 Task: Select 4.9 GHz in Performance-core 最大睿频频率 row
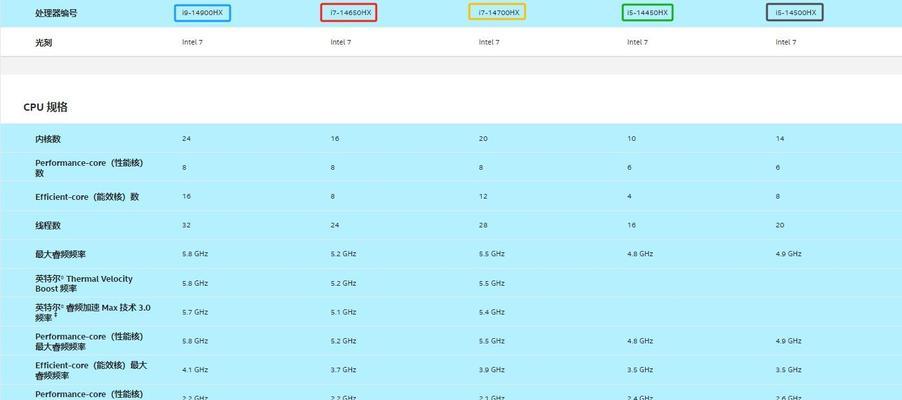click(789, 341)
